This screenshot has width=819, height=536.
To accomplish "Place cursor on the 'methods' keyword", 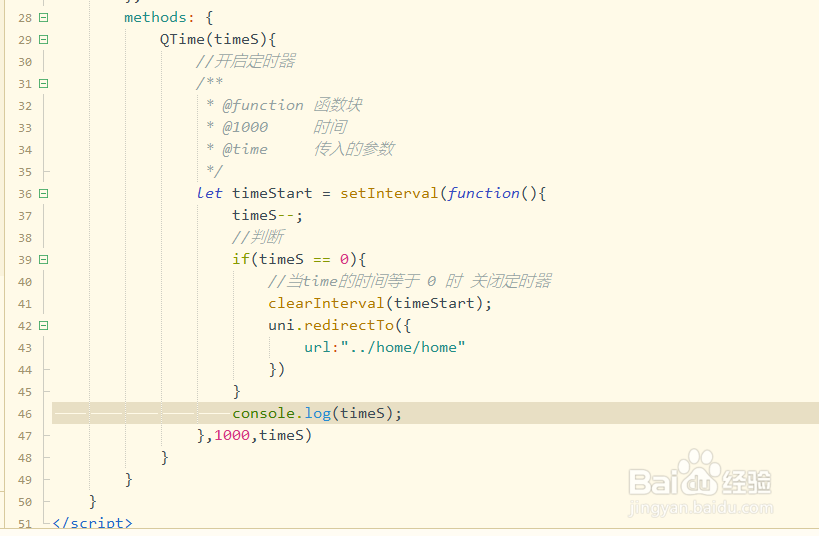I will click(155, 17).
